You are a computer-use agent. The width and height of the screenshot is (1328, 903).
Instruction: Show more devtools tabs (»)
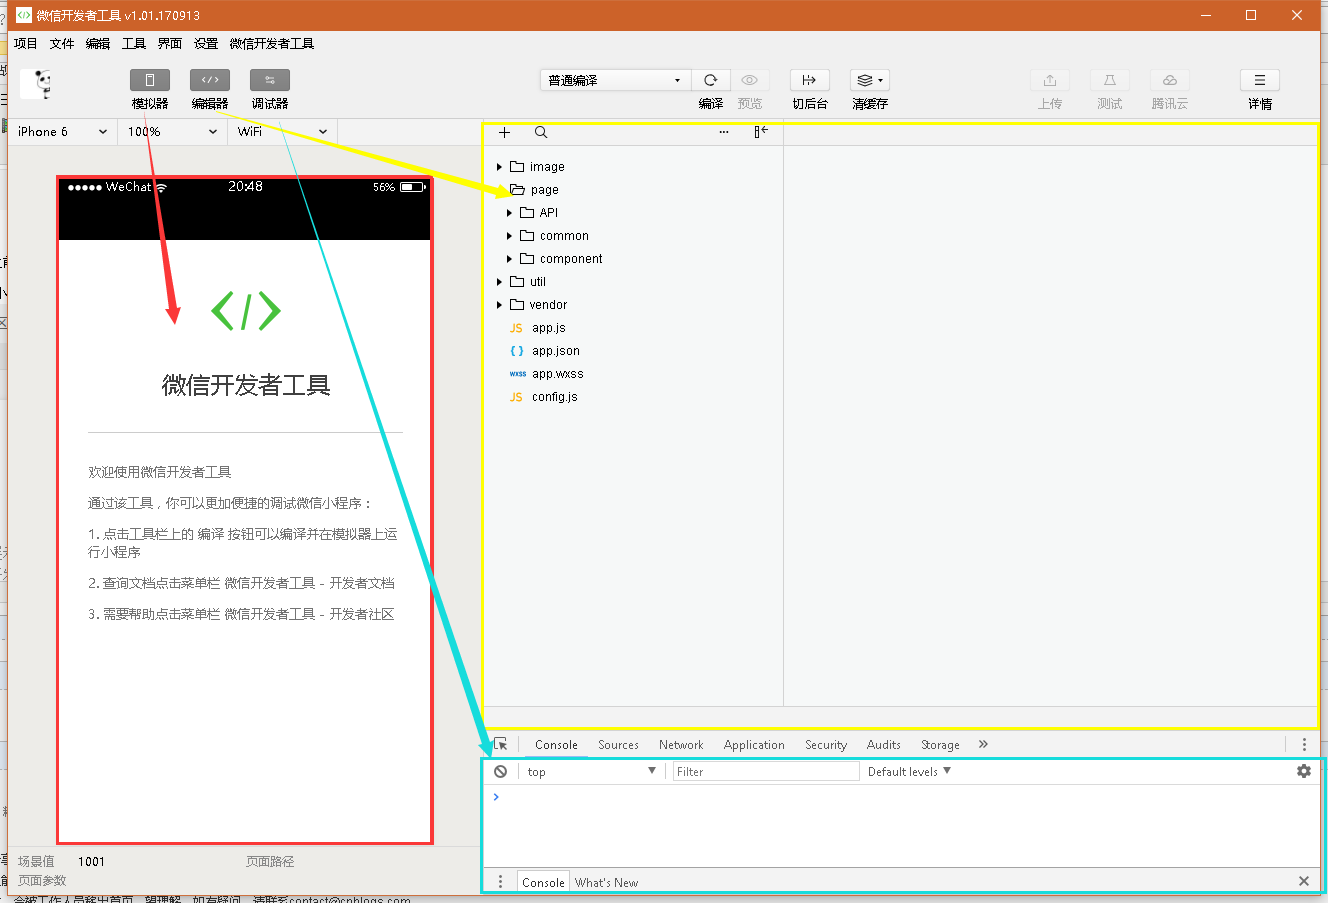coord(983,745)
